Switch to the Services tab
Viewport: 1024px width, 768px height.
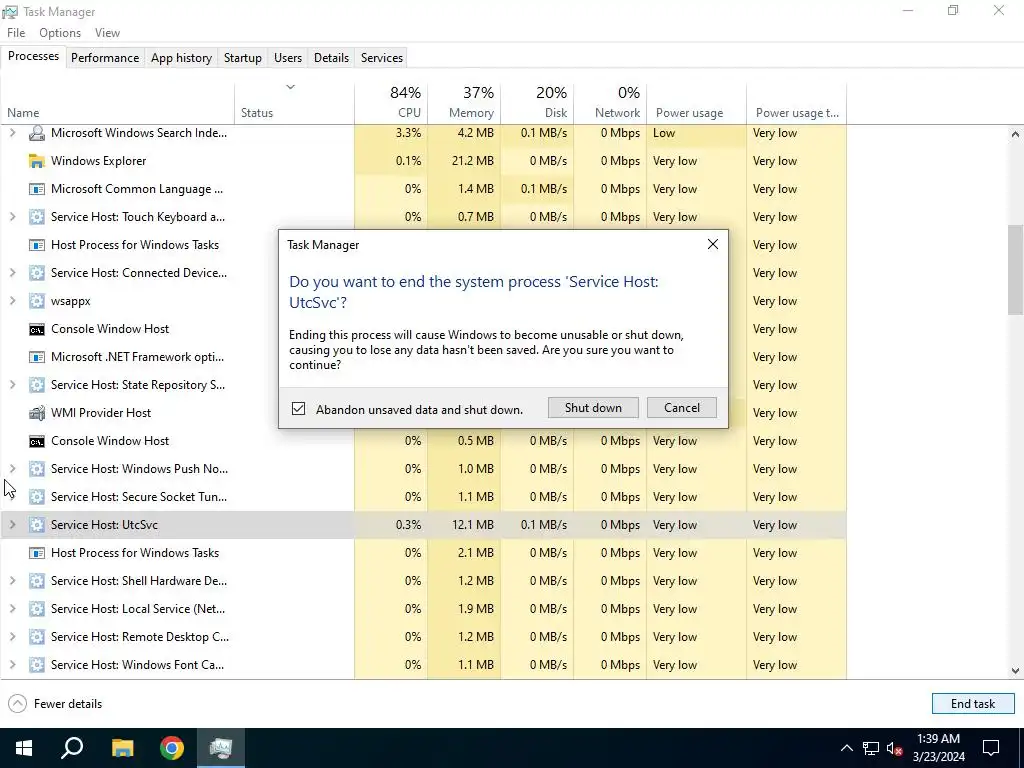pos(382,57)
